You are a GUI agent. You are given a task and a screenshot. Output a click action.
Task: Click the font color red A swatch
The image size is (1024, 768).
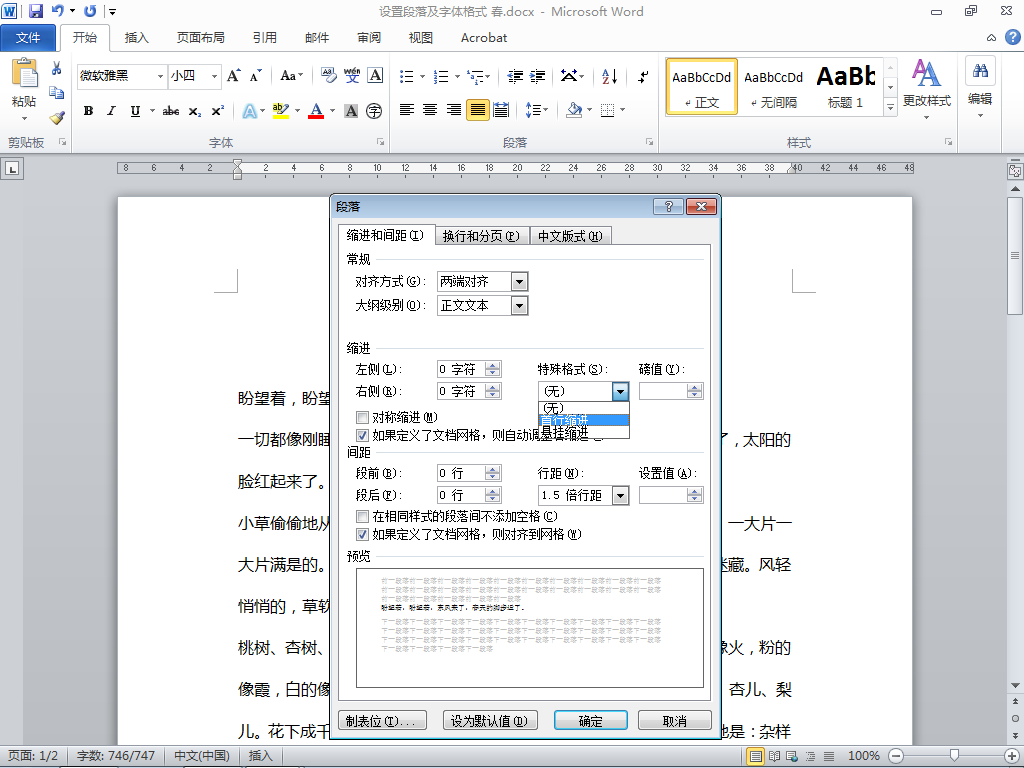tap(316, 111)
